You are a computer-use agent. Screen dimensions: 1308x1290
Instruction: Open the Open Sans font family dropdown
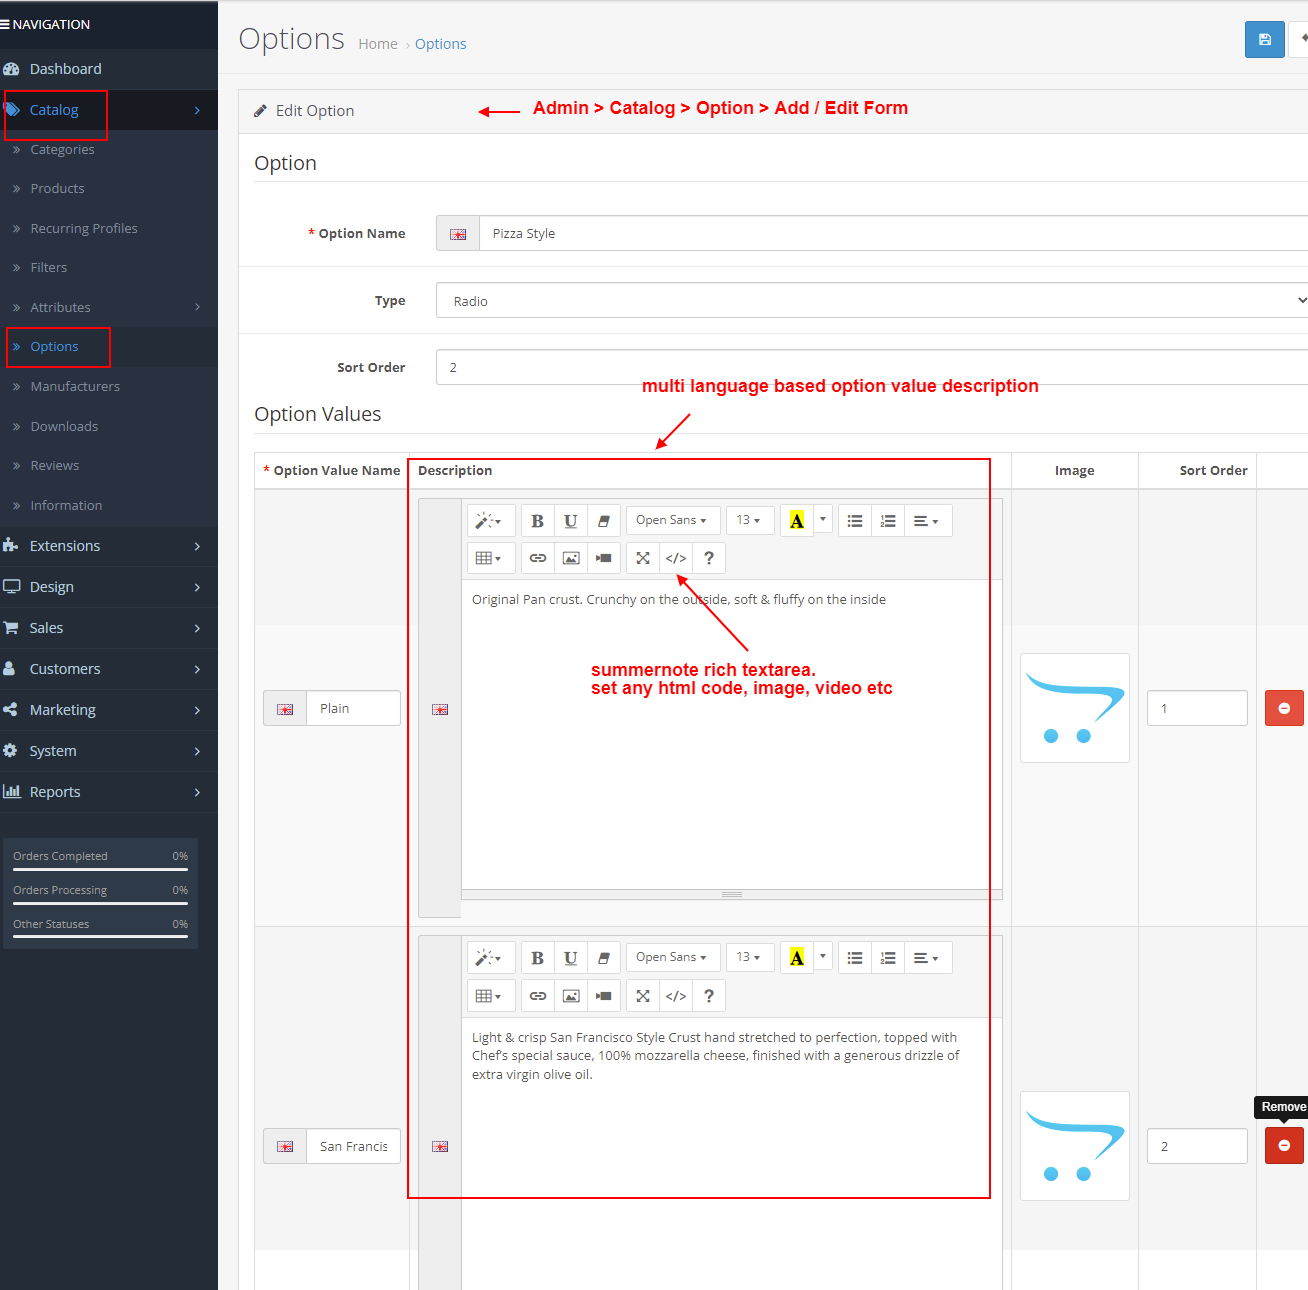[x=672, y=520]
